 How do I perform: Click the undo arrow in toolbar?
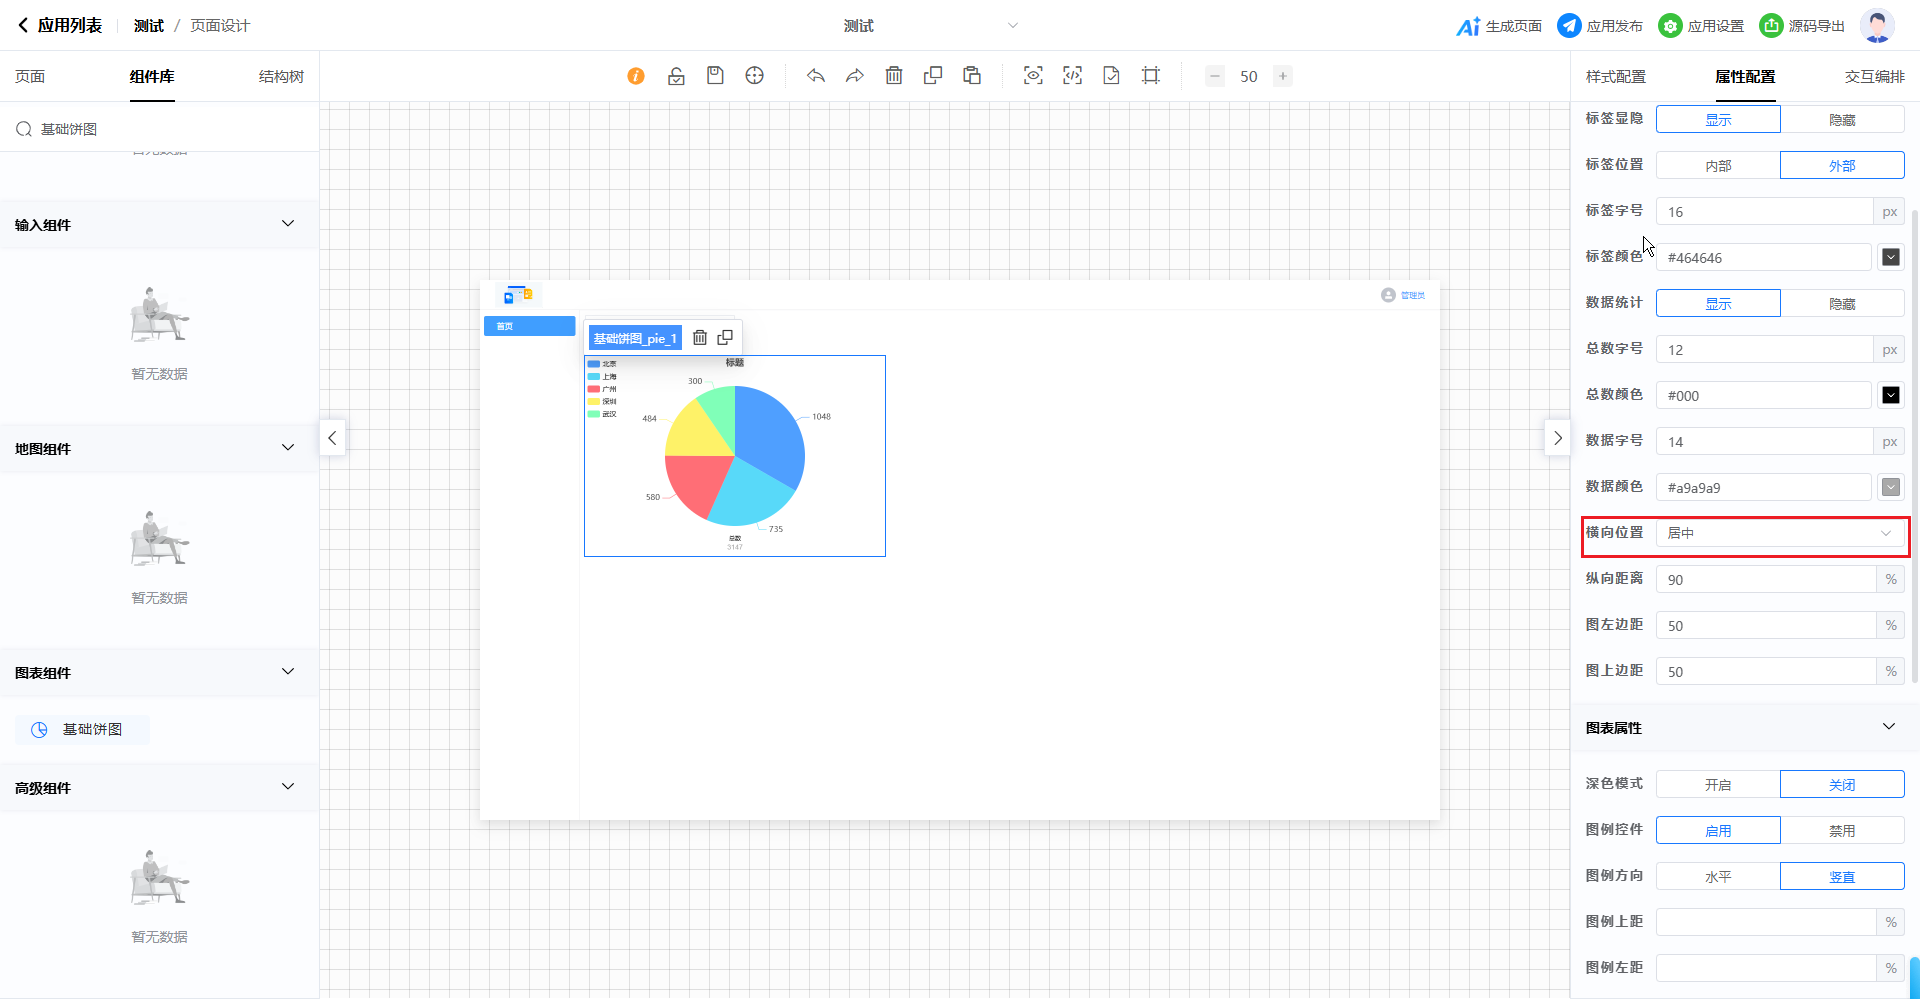pos(816,76)
